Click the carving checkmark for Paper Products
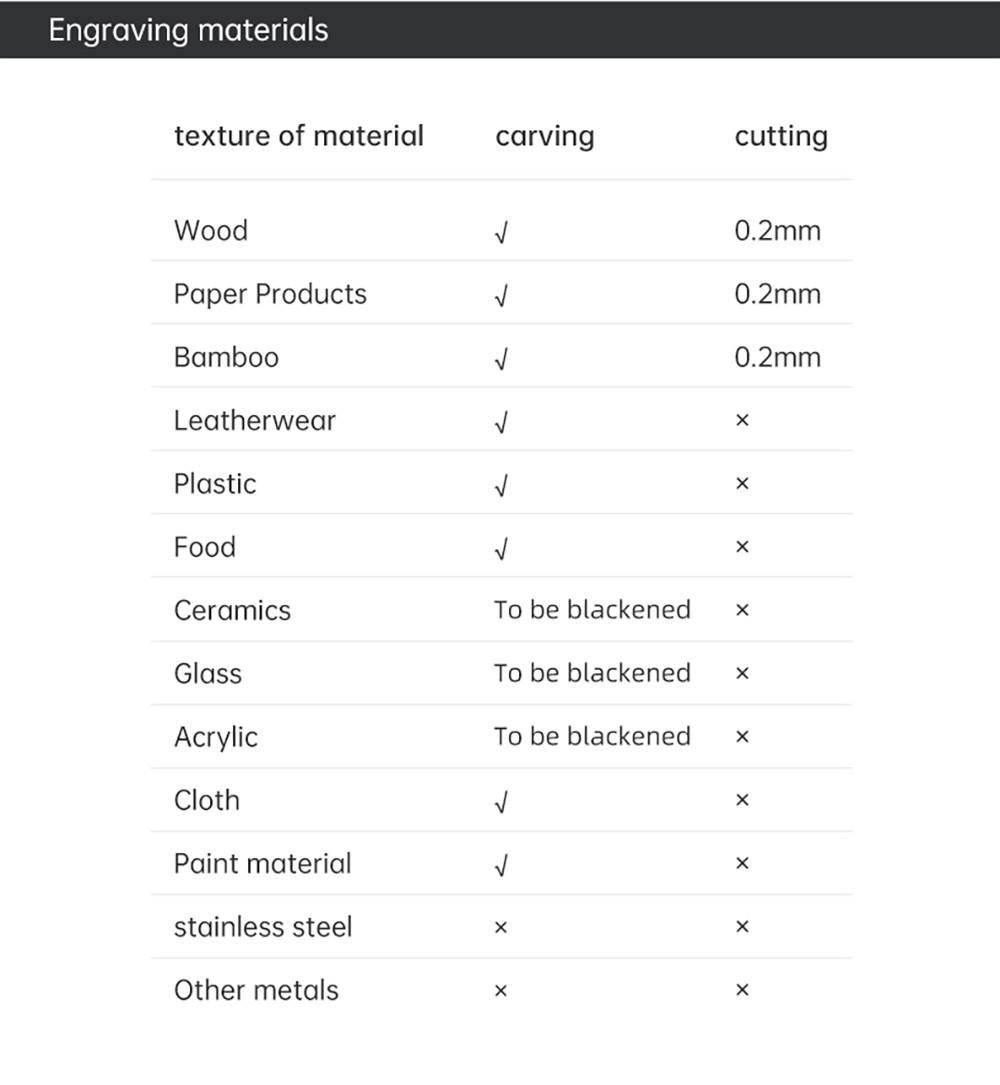1000x1085 pixels. [501, 296]
